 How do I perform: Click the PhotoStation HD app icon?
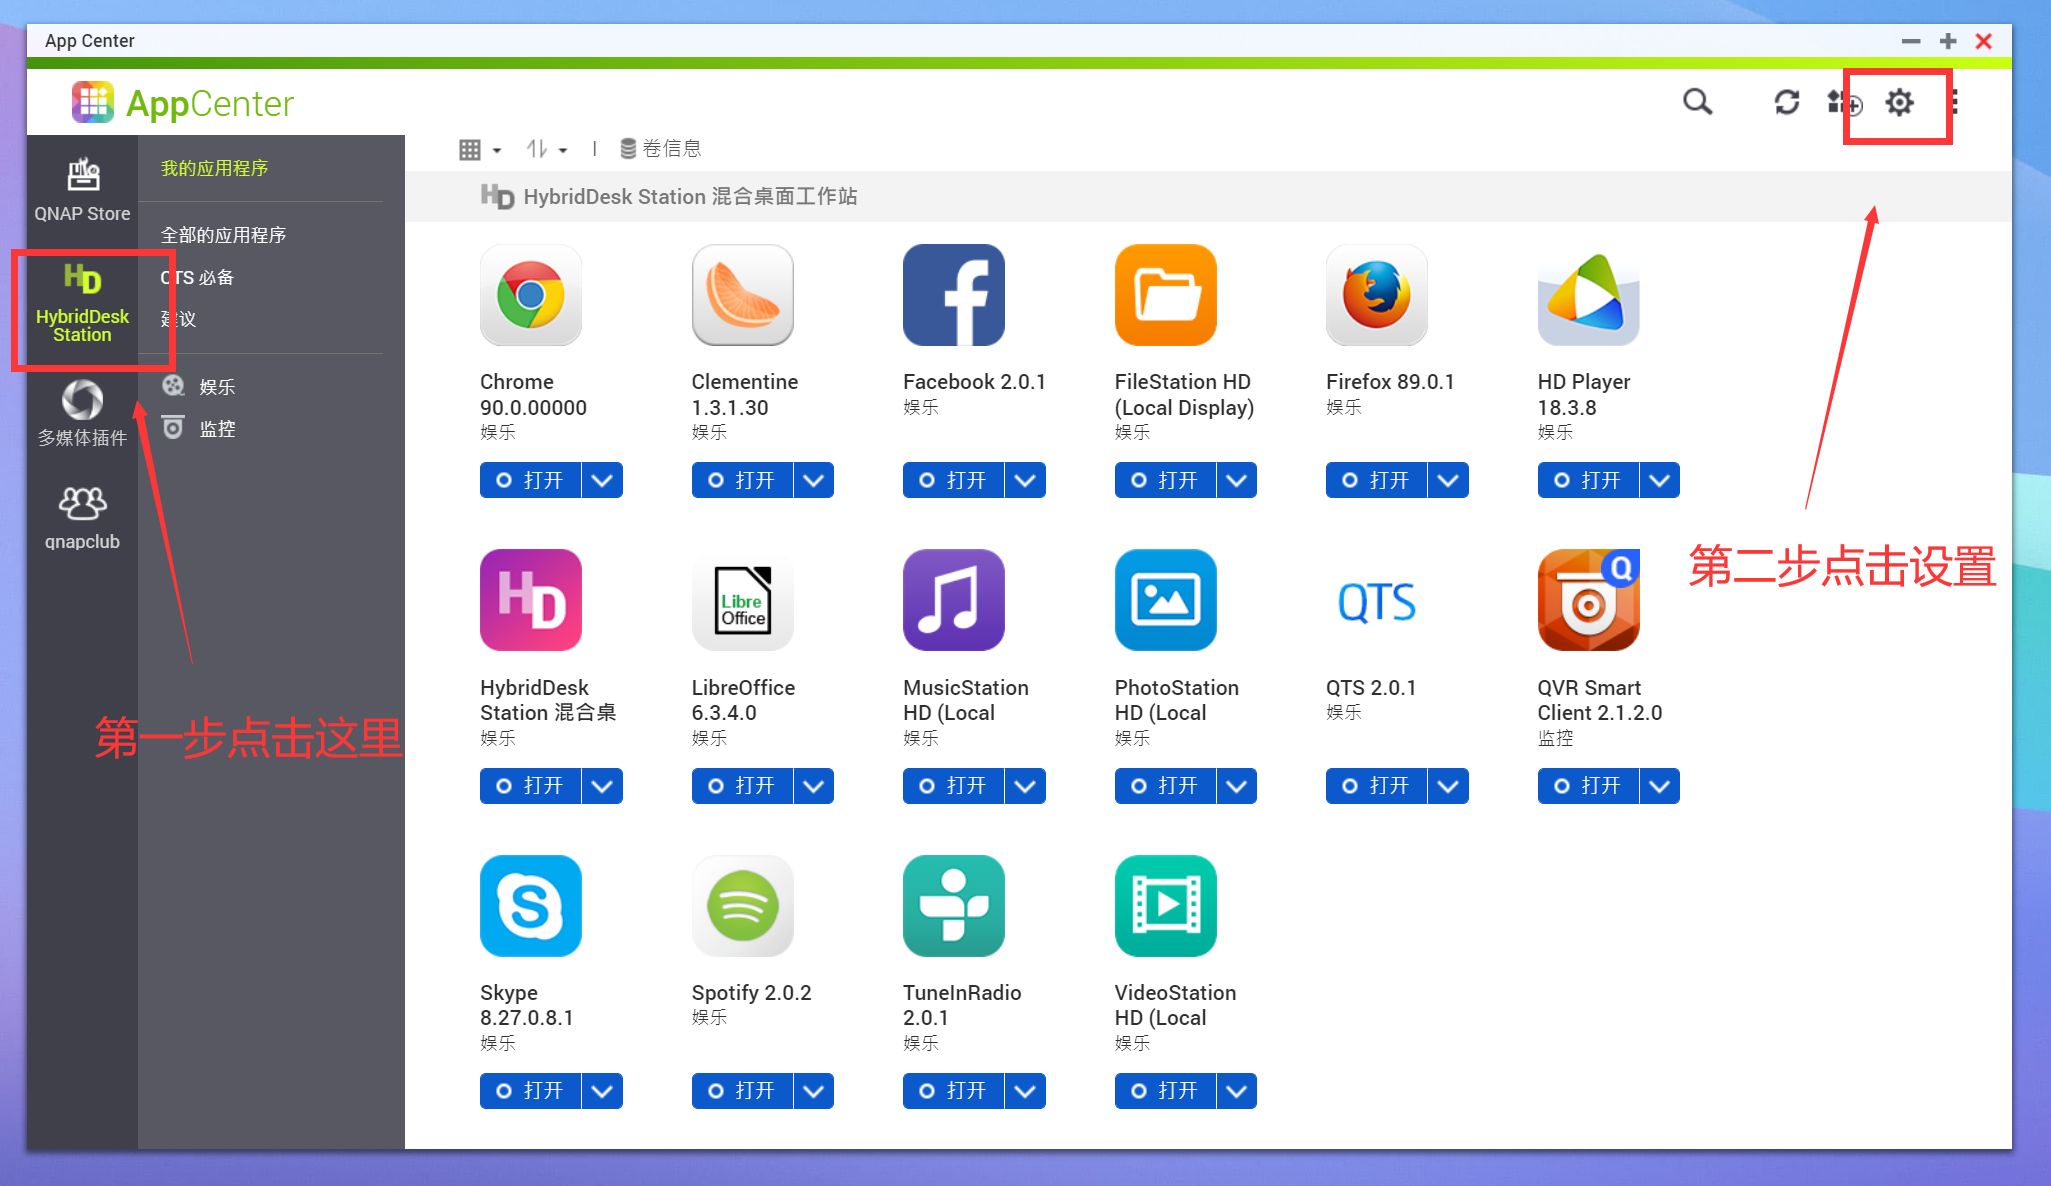[x=1166, y=600]
